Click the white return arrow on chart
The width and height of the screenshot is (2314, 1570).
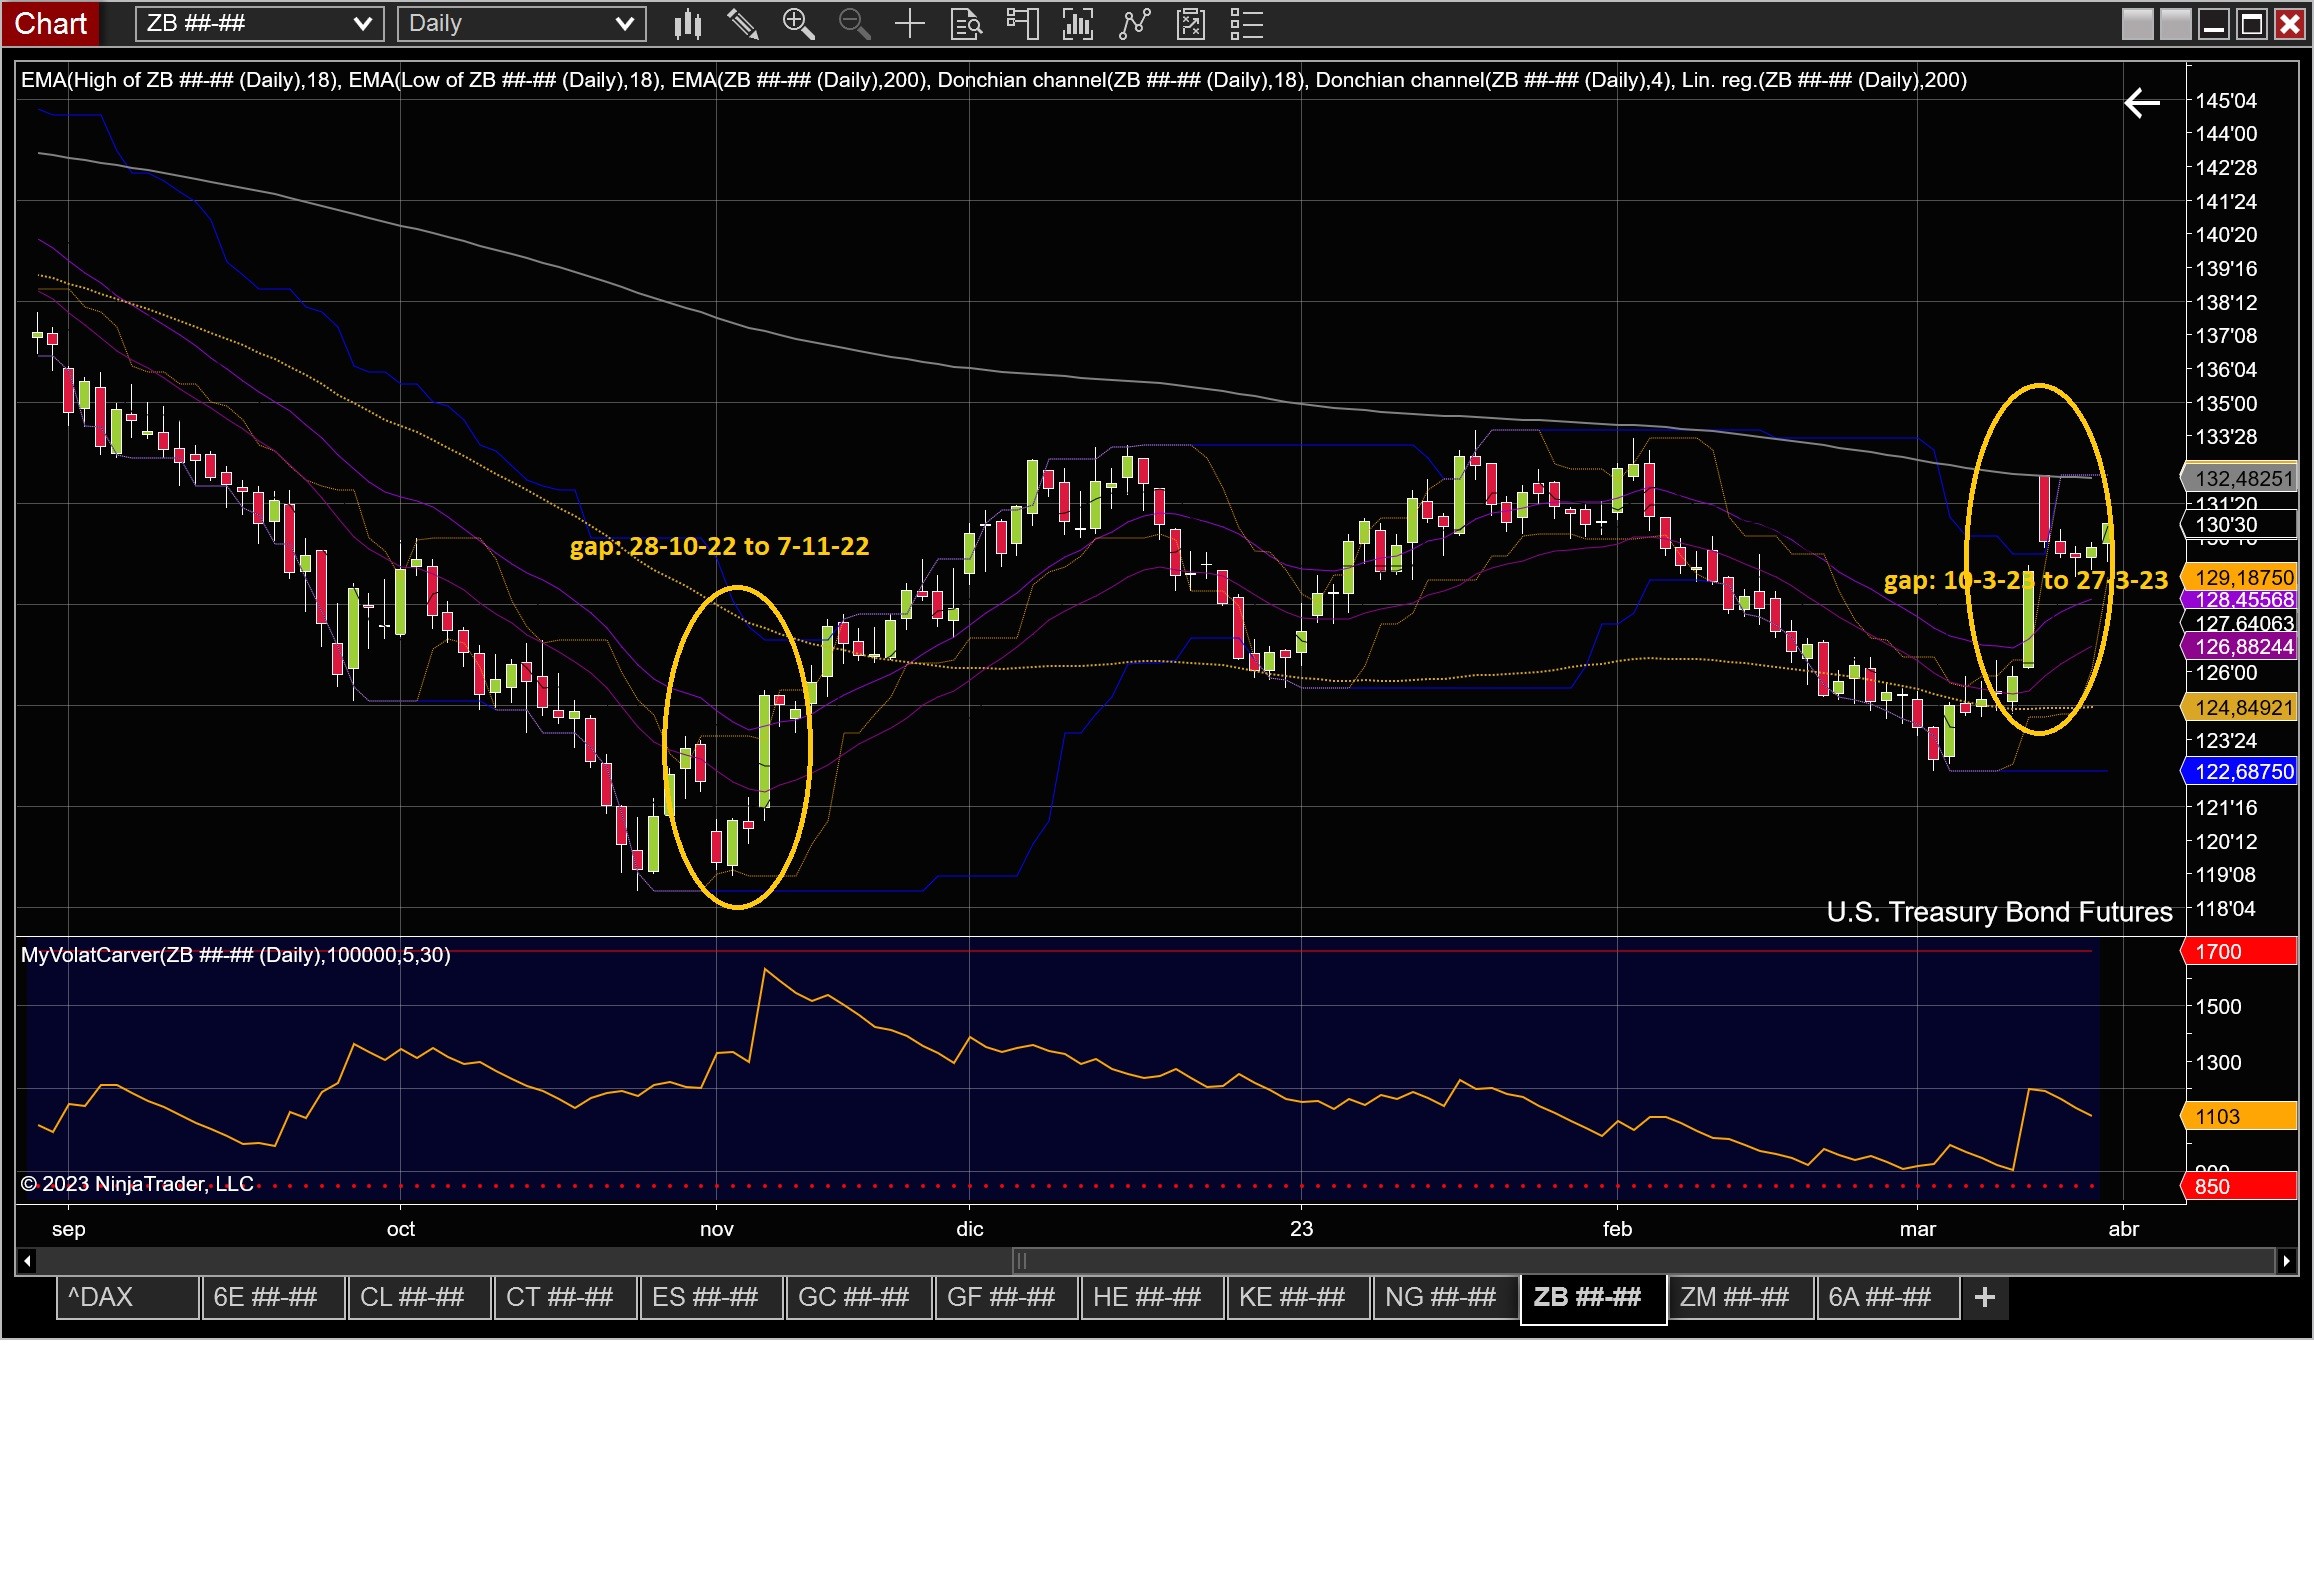(x=2142, y=102)
